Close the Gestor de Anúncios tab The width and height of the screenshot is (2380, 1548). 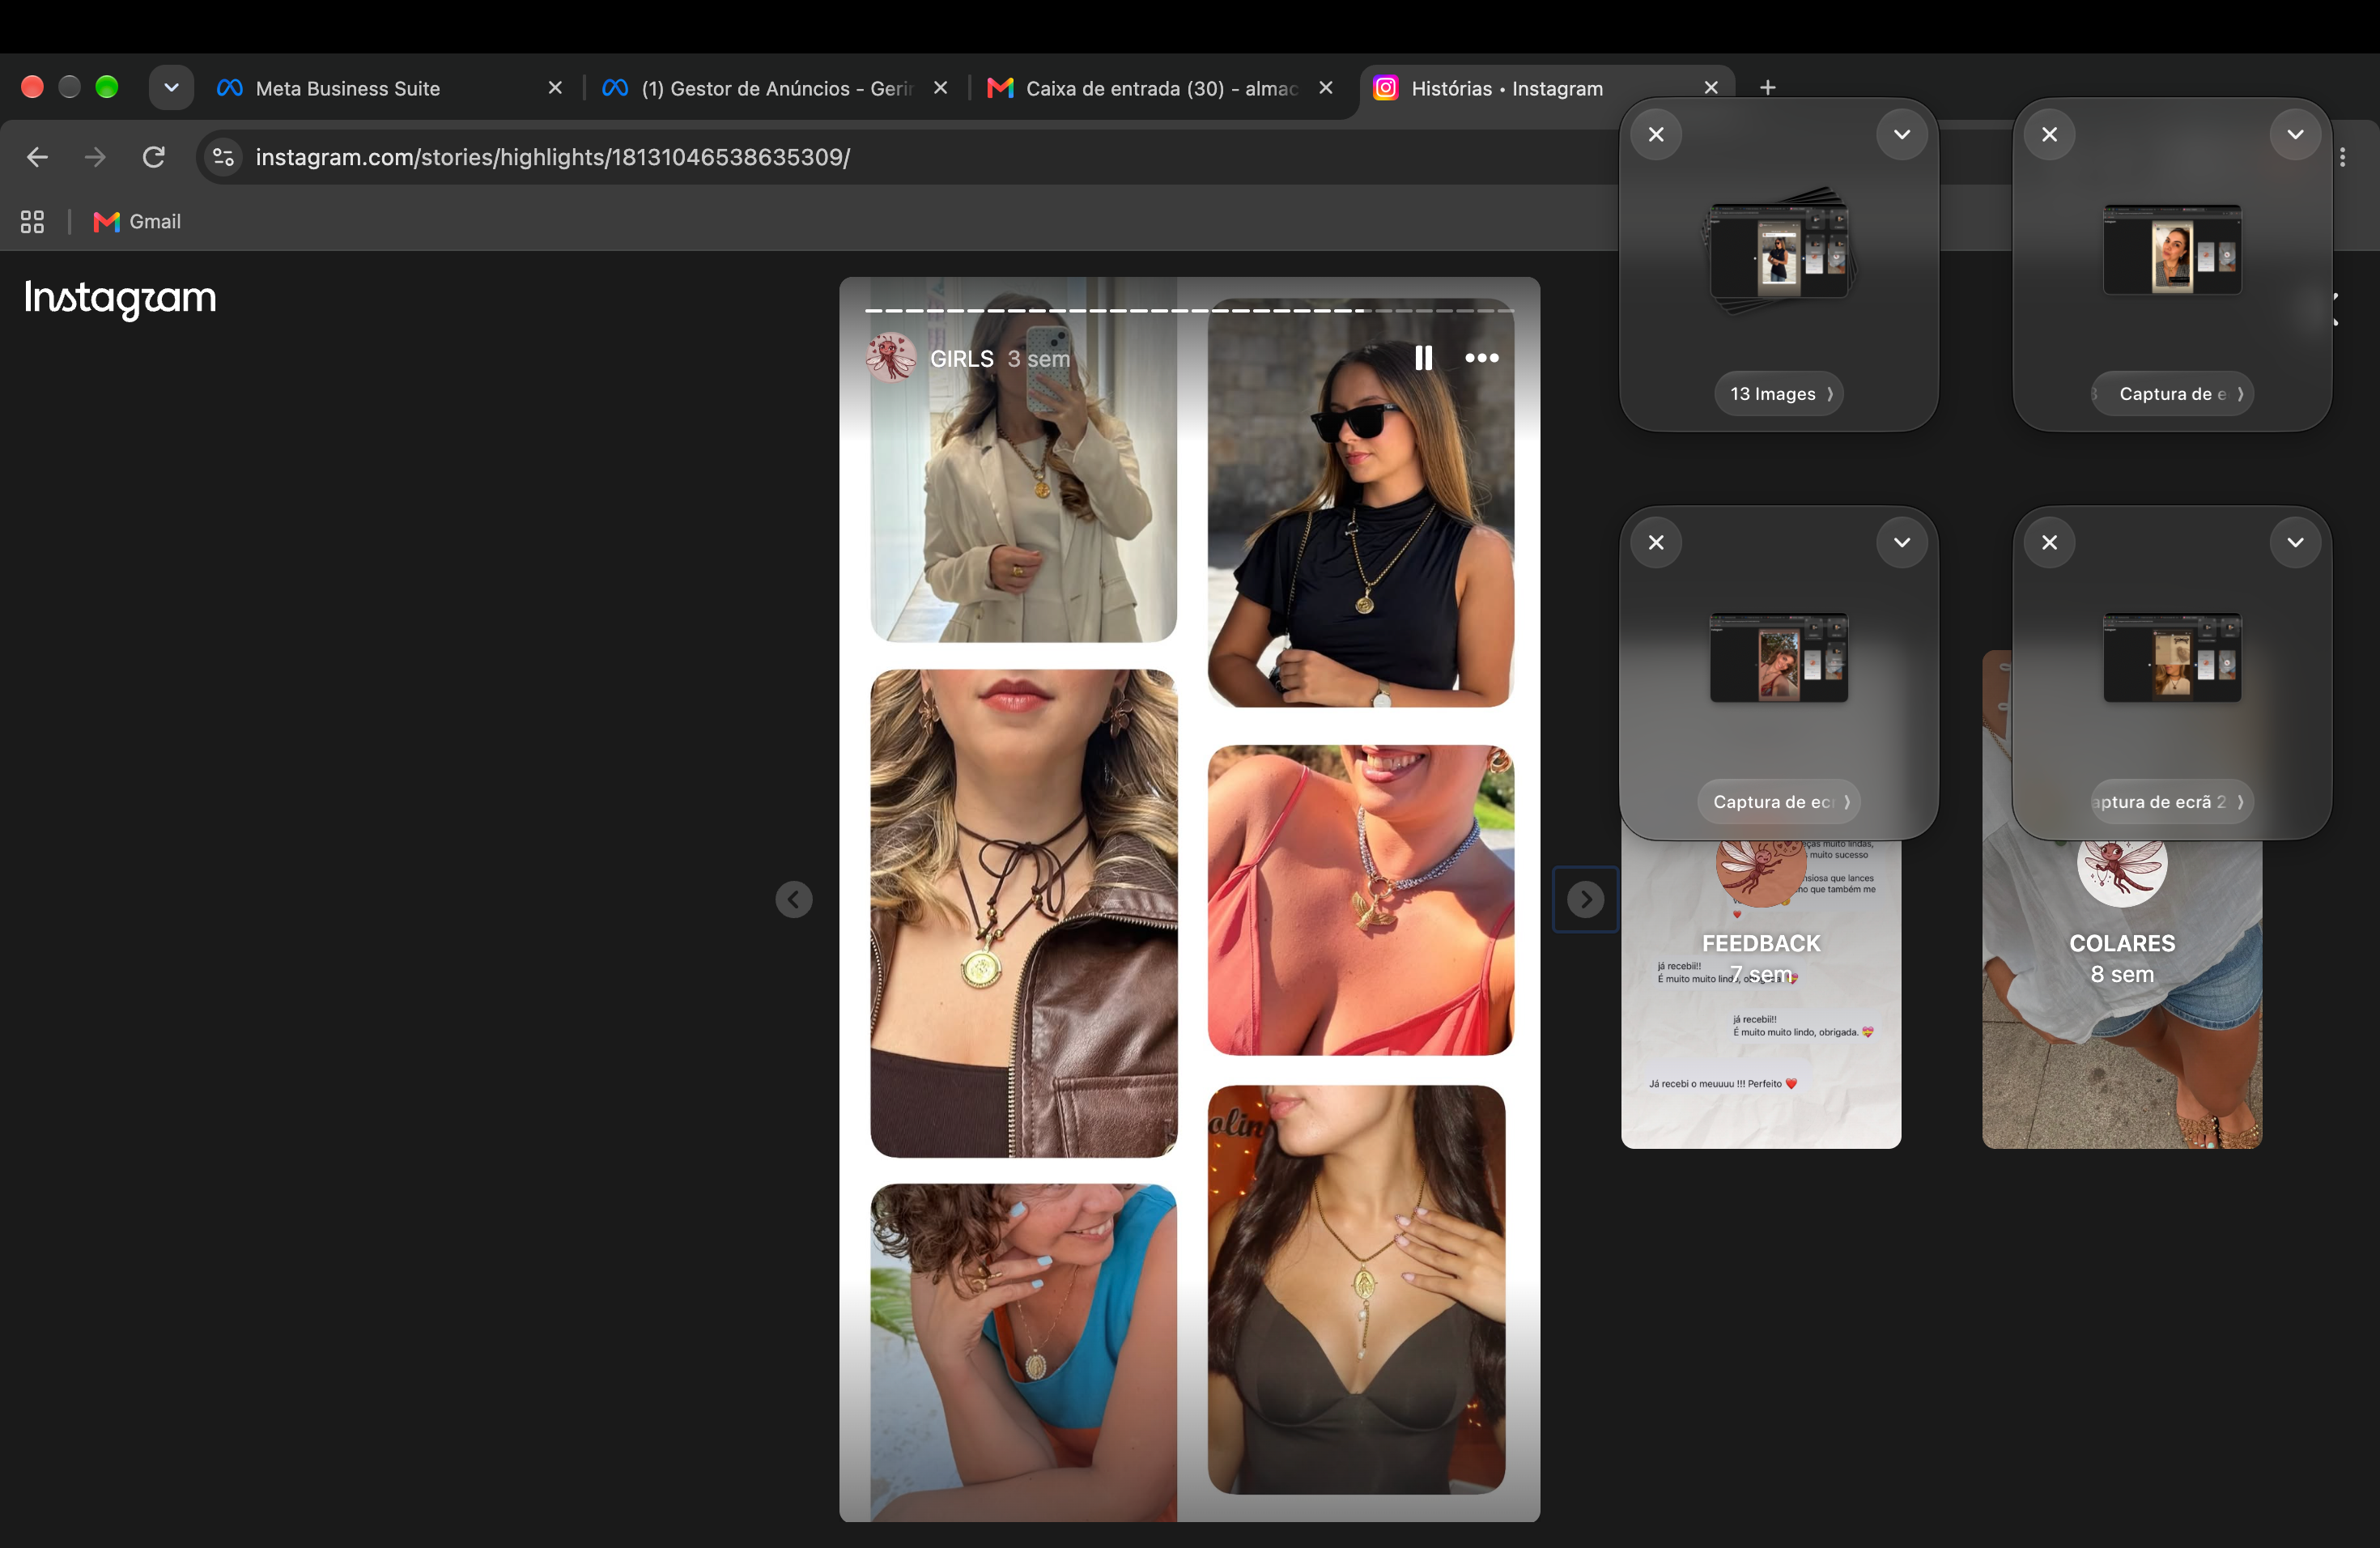pyautogui.click(x=940, y=88)
